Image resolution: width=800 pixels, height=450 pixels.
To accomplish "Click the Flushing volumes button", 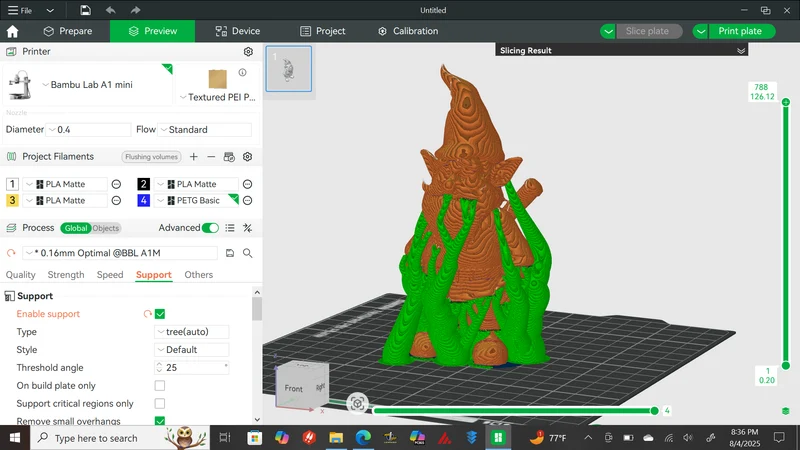I will coord(152,157).
